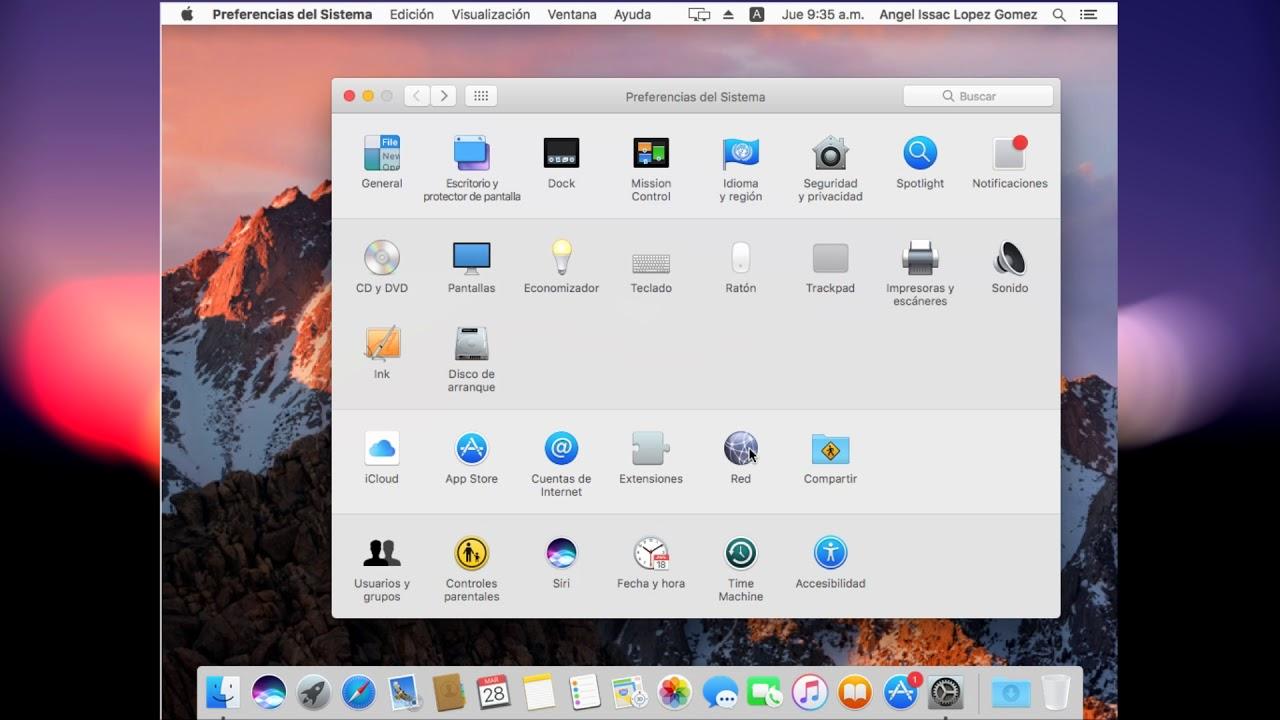Click the show-all grid icon in the toolbar
The height and width of the screenshot is (720, 1280).
pyautogui.click(x=480, y=95)
